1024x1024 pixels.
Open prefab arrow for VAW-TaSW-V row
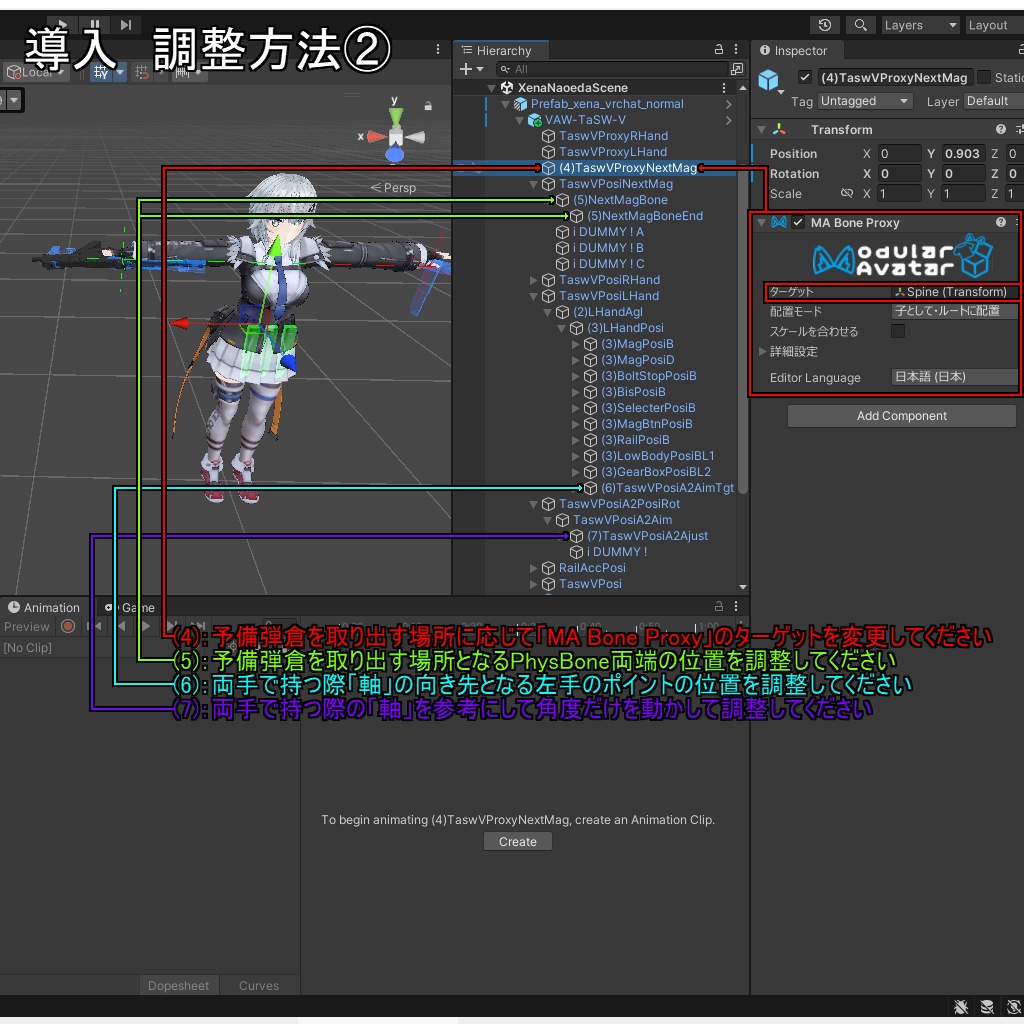(x=729, y=120)
